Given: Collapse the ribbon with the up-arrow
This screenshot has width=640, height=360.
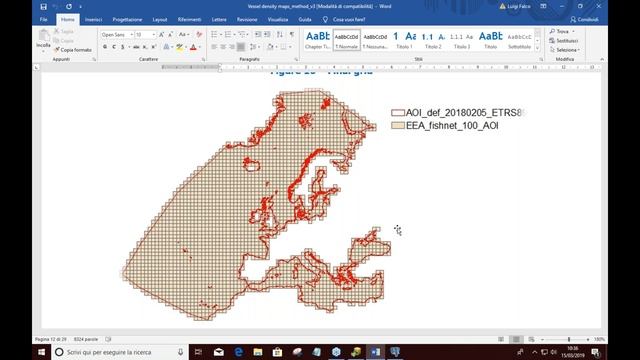Looking at the screenshot, I should pyautogui.click(x=602, y=60).
